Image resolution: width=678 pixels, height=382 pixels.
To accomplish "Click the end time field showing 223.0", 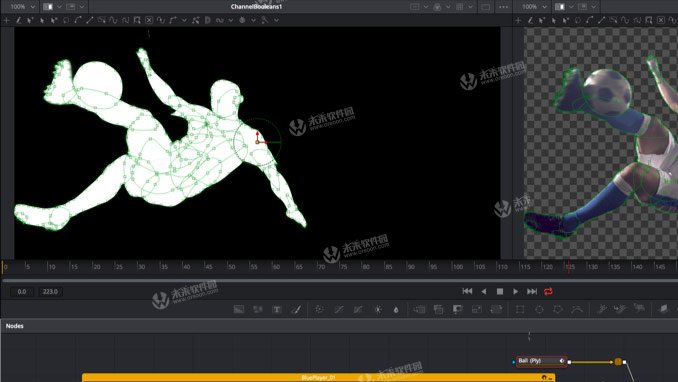I will pos(50,292).
